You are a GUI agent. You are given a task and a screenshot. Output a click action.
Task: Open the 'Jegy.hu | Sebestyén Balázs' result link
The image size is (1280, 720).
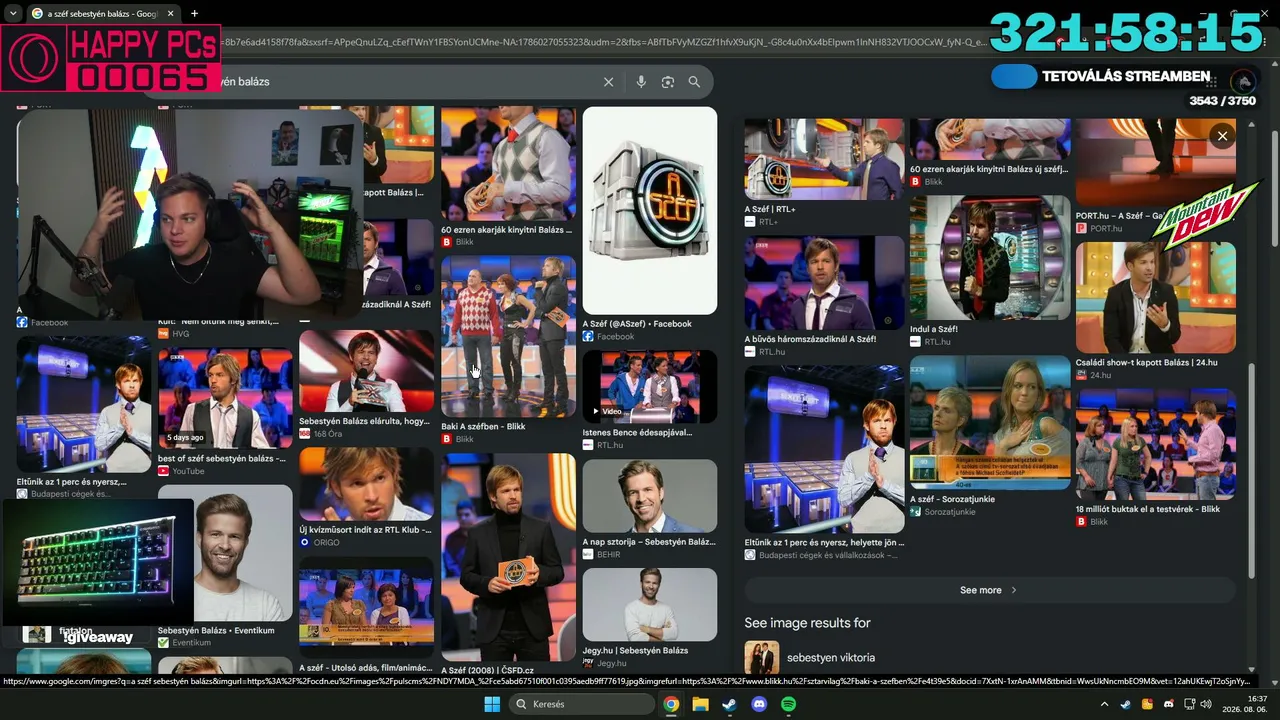point(635,650)
